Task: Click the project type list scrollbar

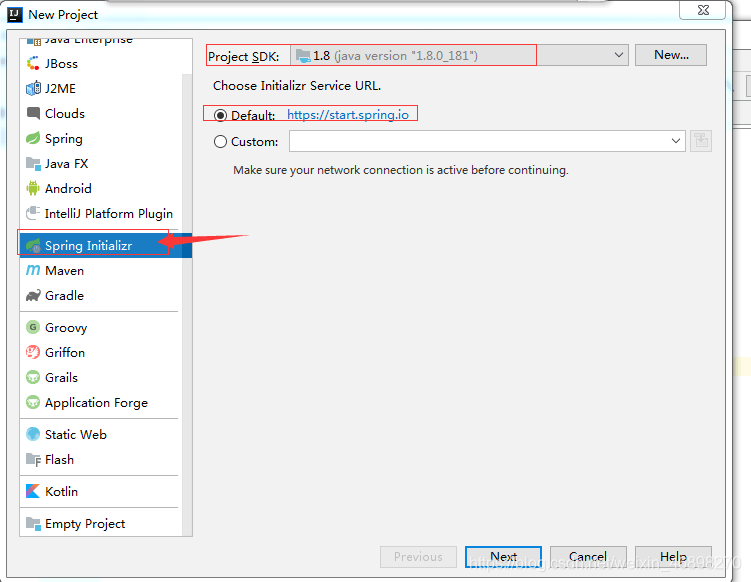Action: [187, 304]
